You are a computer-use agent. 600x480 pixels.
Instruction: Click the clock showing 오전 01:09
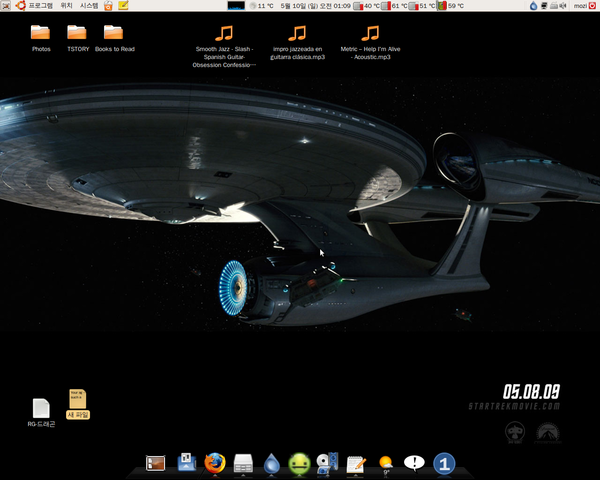[x=315, y=6]
